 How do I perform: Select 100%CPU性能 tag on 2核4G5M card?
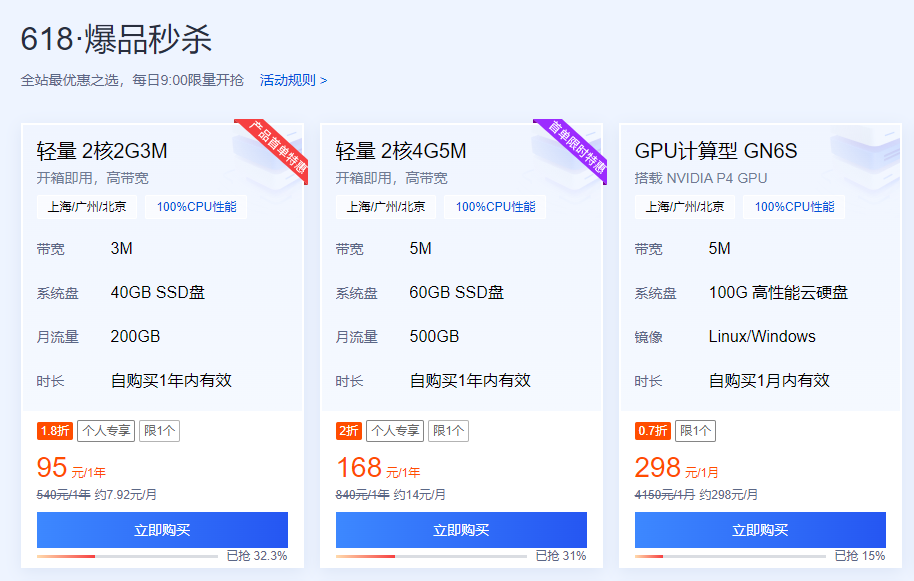point(495,207)
